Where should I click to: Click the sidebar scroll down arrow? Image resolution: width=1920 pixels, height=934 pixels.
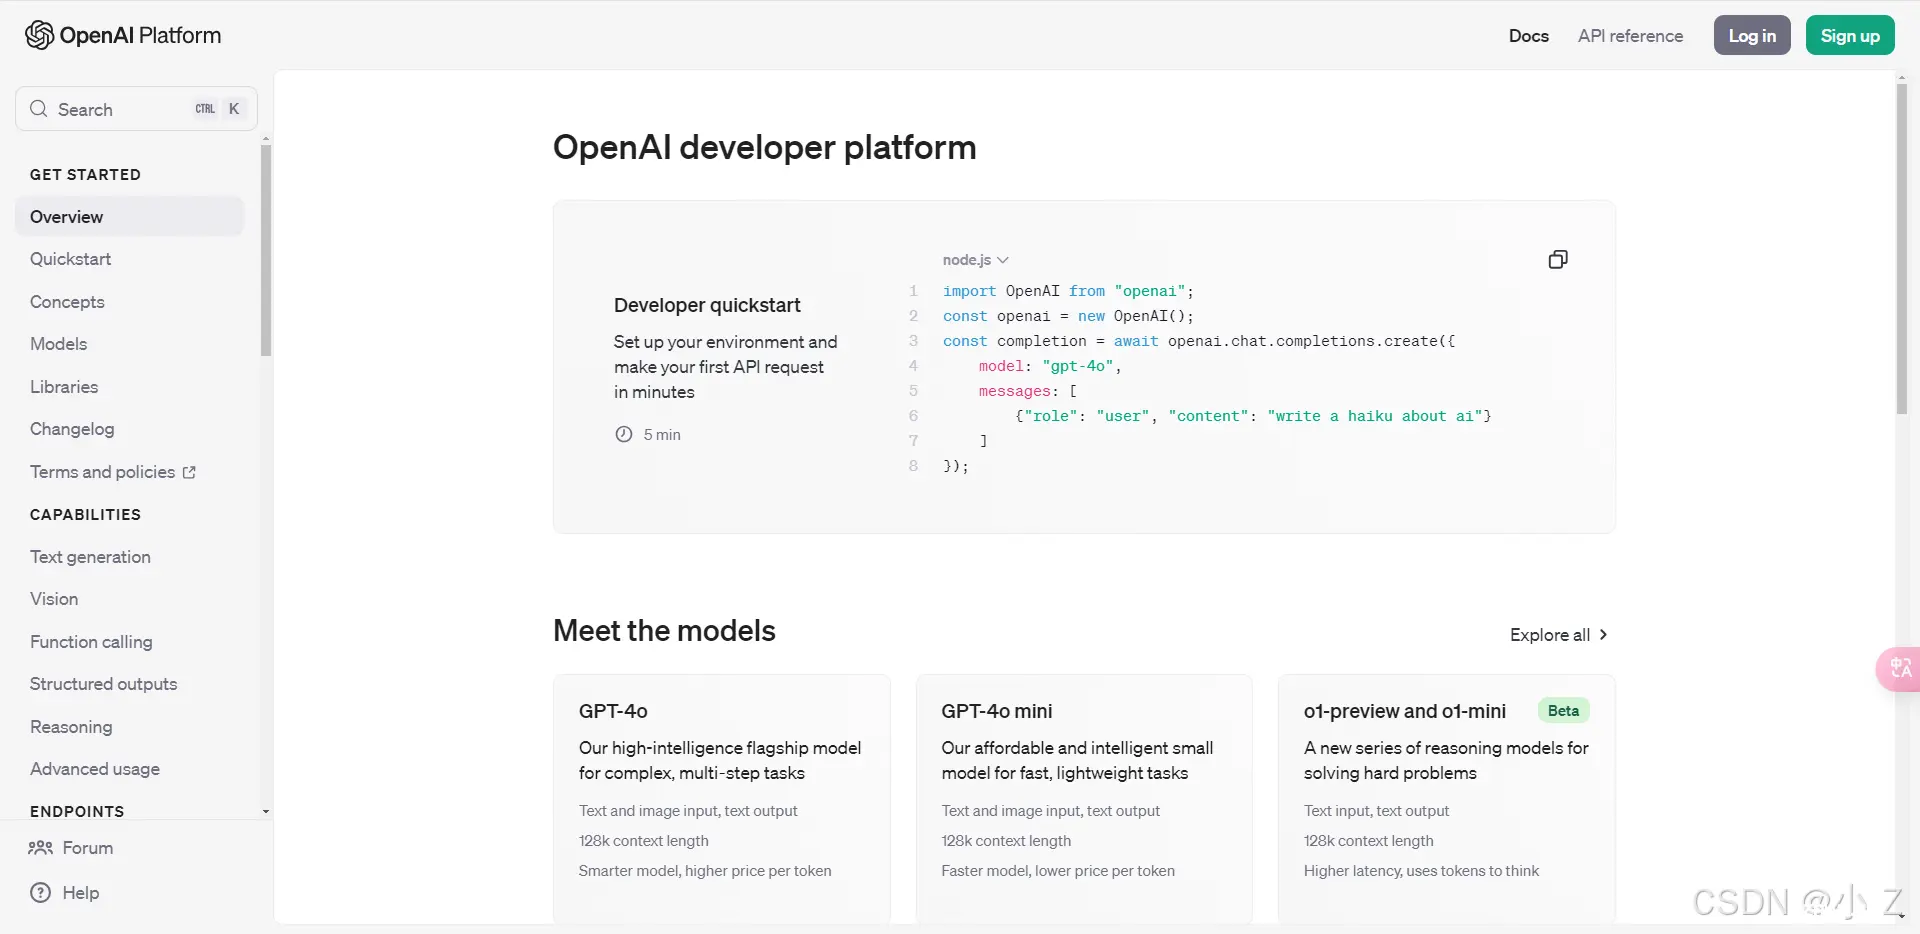coord(266,811)
